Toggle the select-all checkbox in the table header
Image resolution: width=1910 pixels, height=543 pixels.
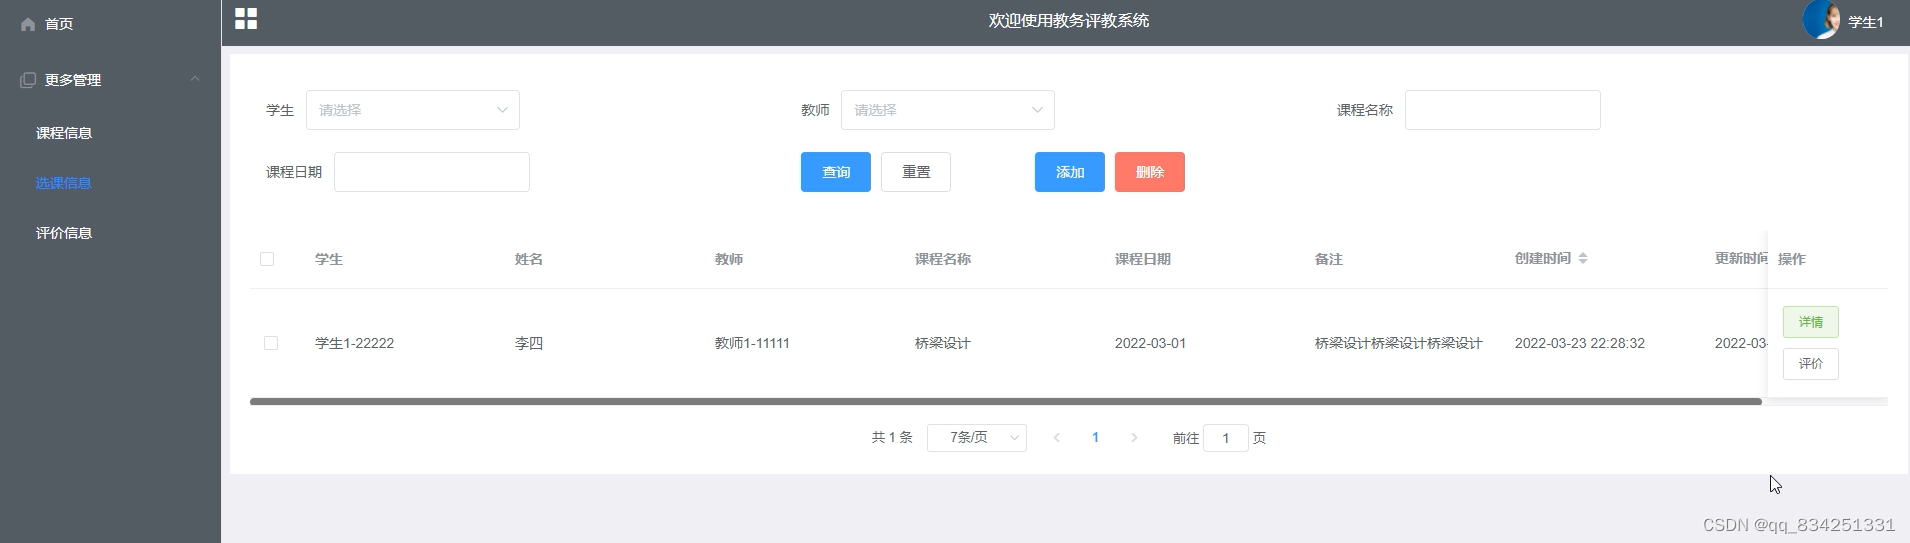coord(267,259)
